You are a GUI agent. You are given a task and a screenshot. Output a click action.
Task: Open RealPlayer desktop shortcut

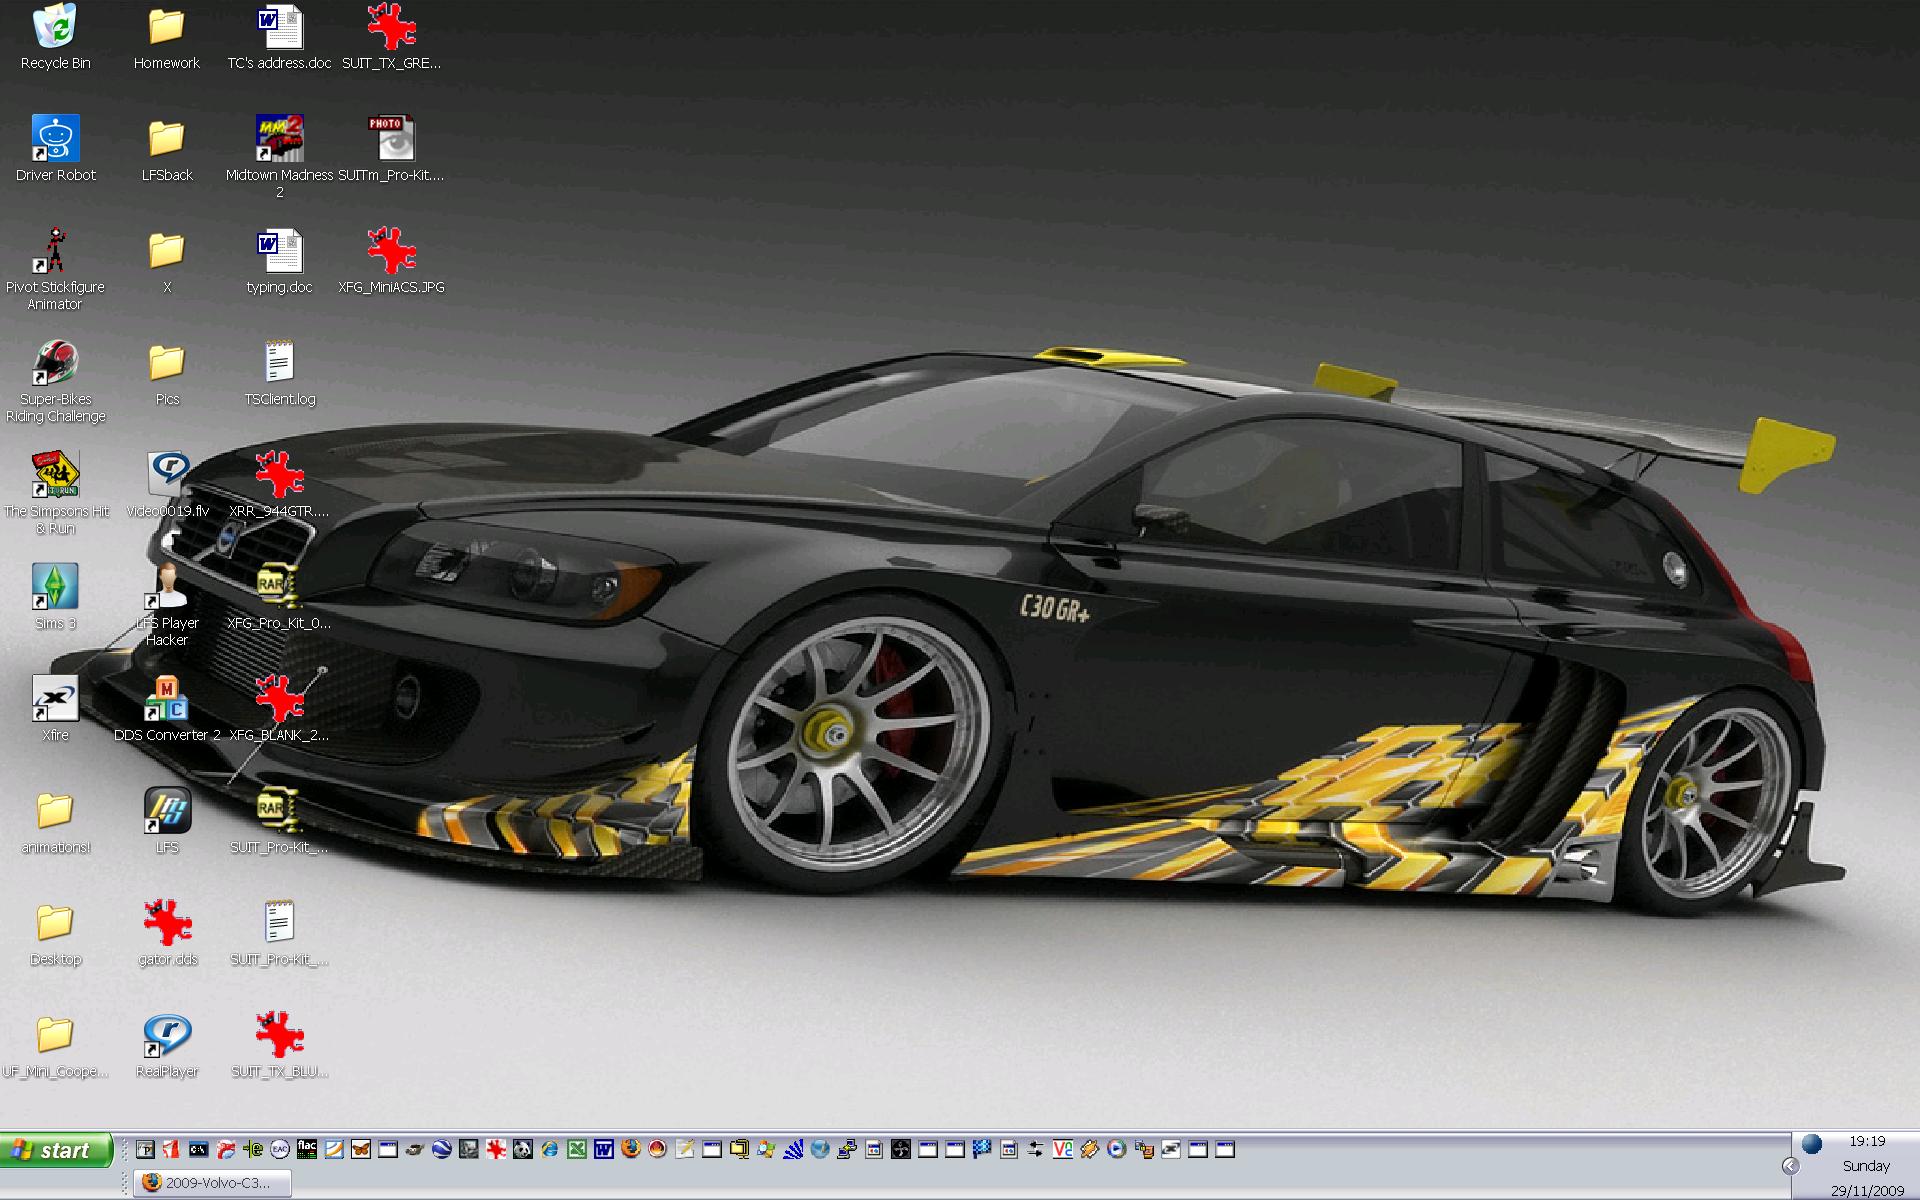coord(167,1036)
